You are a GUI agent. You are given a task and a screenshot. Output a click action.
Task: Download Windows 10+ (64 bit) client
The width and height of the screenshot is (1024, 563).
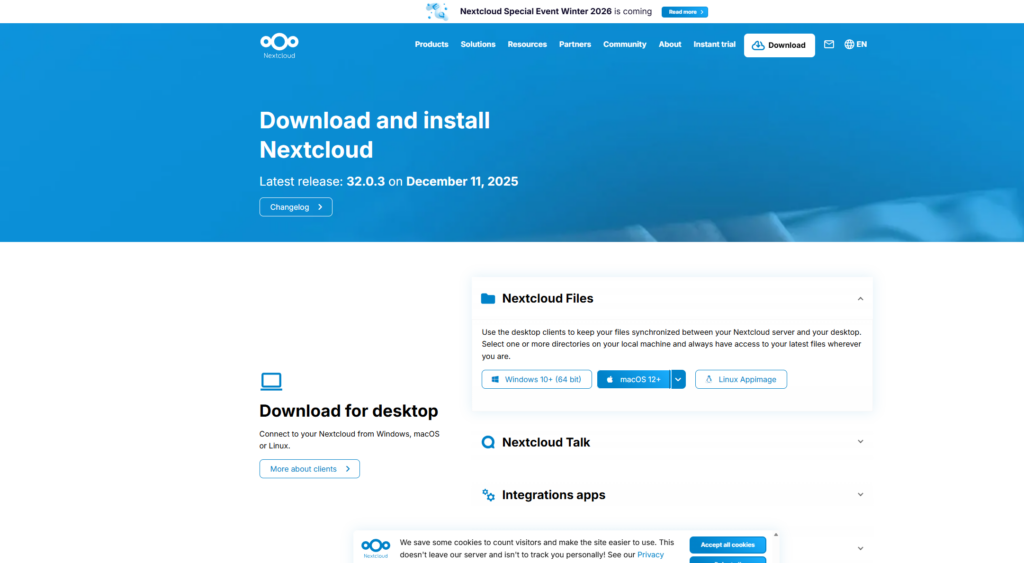point(535,380)
